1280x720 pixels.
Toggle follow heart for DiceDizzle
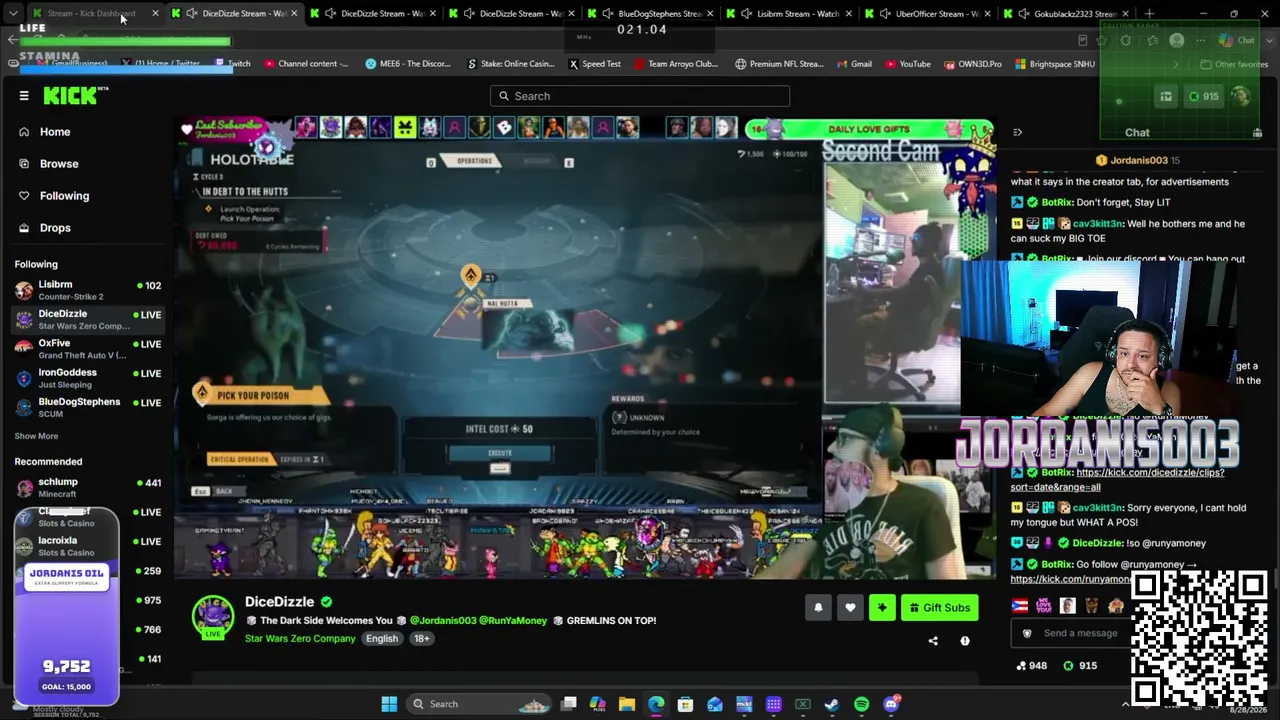click(x=850, y=607)
